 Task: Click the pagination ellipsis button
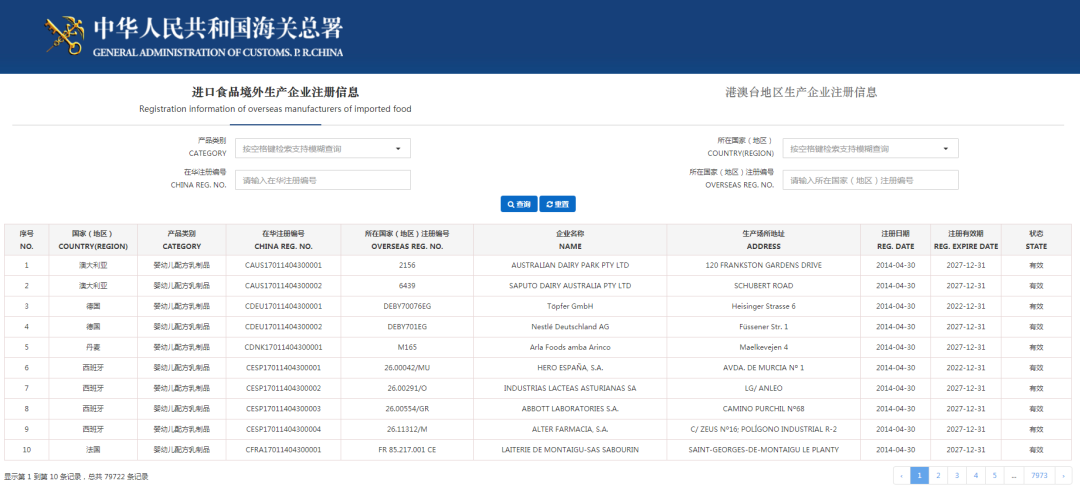1014,476
